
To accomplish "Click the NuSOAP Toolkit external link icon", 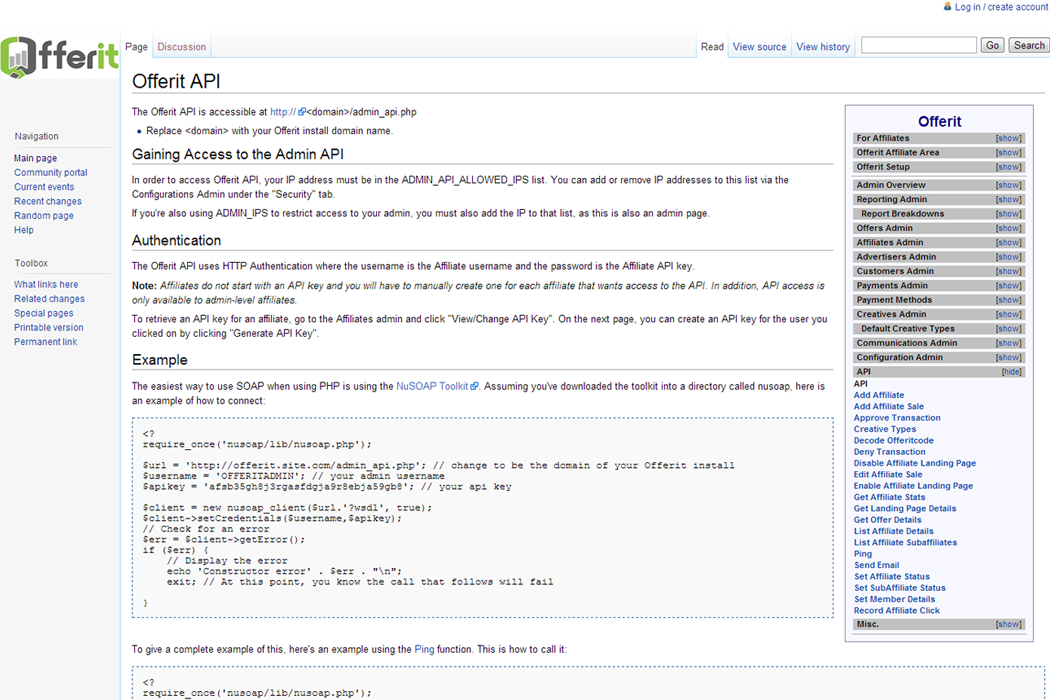I will click(x=475, y=386).
